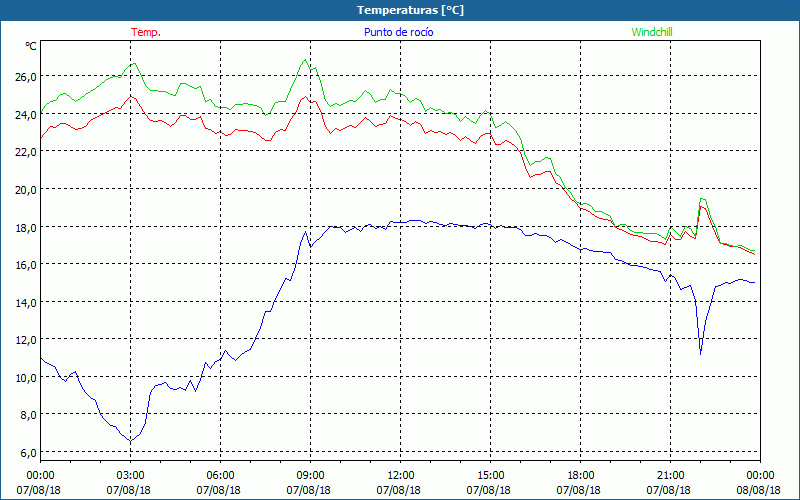Click the 12:00 time axis label
The width and height of the screenshot is (800, 500).
[401, 476]
